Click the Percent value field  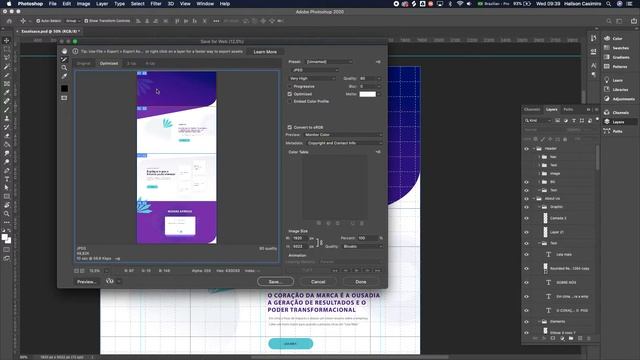[x=367, y=238]
